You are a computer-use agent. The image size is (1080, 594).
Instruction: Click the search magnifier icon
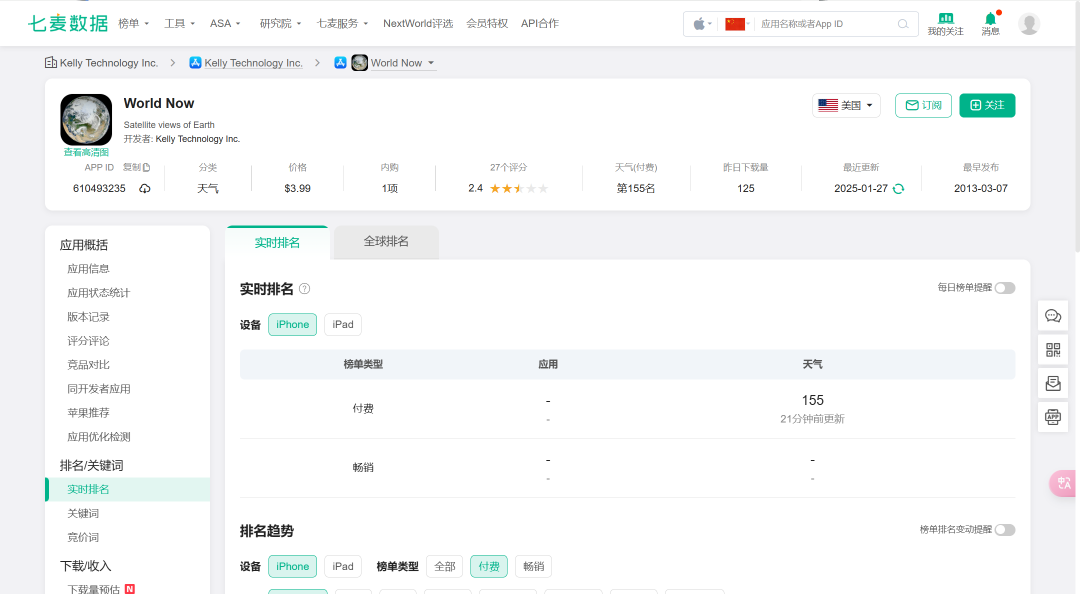click(x=903, y=24)
